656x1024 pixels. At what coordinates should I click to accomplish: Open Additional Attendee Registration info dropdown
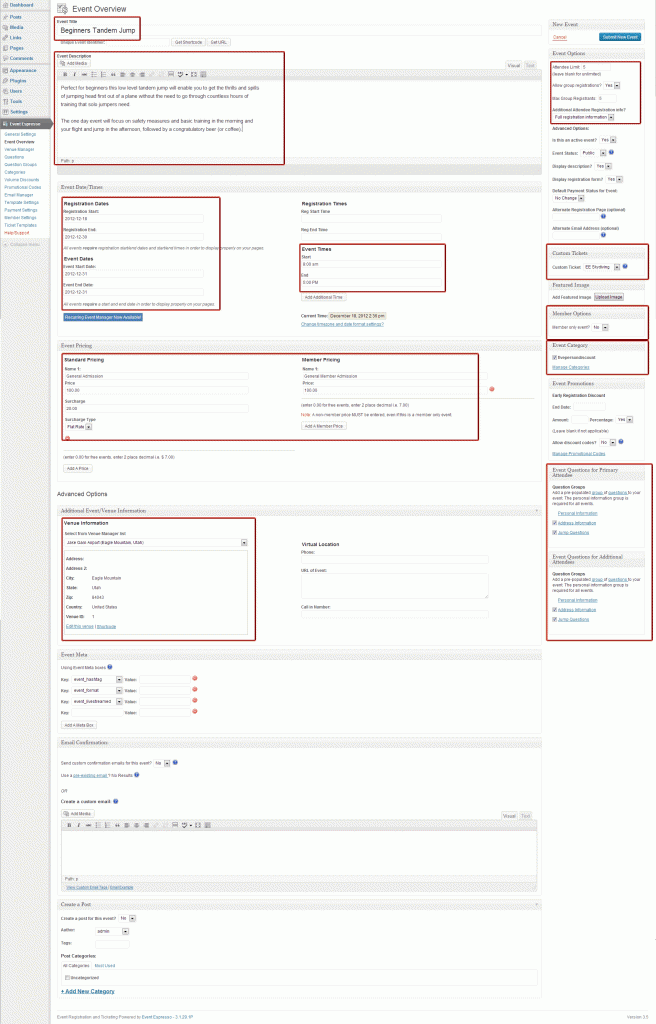coord(583,118)
